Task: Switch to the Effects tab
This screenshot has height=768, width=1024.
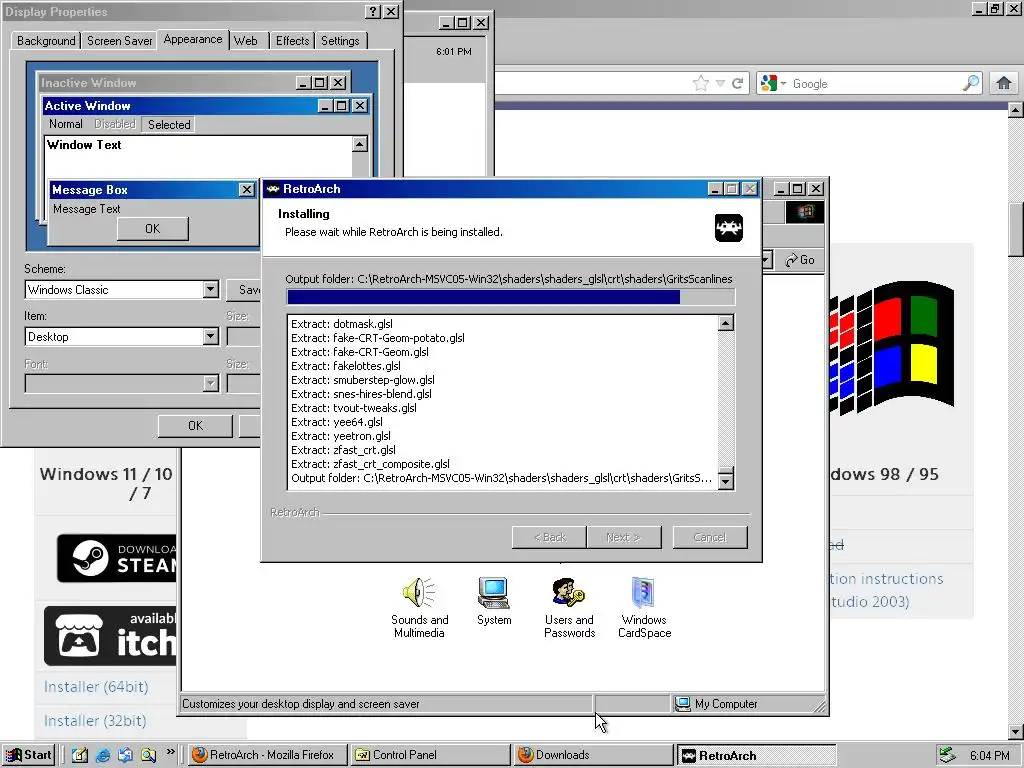Action: 292,40
